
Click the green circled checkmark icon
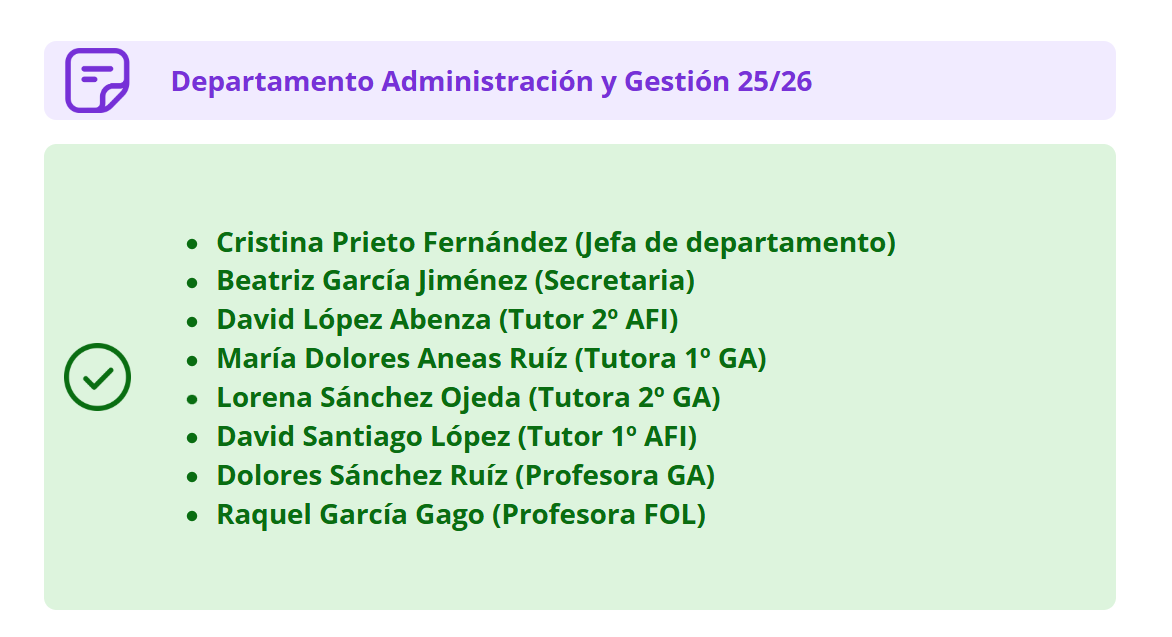point(97,376)
